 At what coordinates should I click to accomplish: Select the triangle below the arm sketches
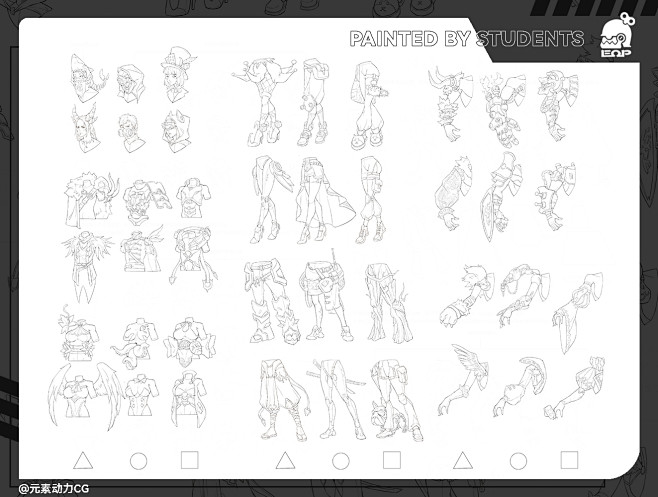point(463,460)
